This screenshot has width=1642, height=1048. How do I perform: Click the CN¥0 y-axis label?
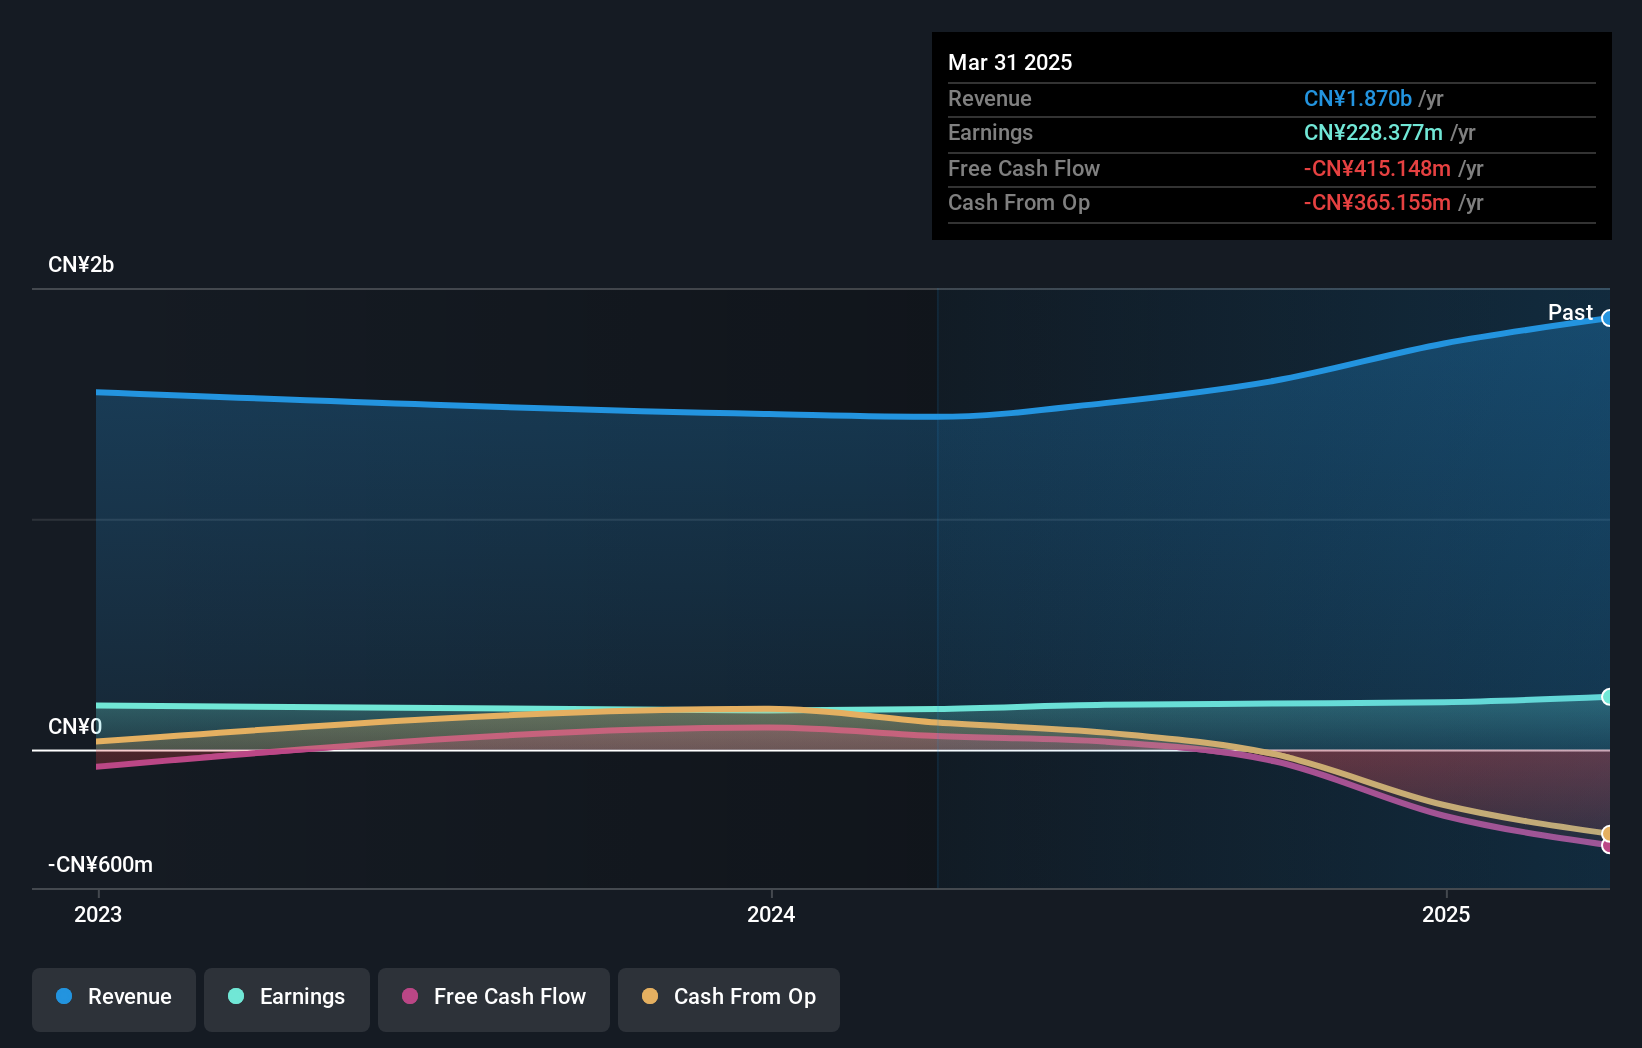pos(75,727)
